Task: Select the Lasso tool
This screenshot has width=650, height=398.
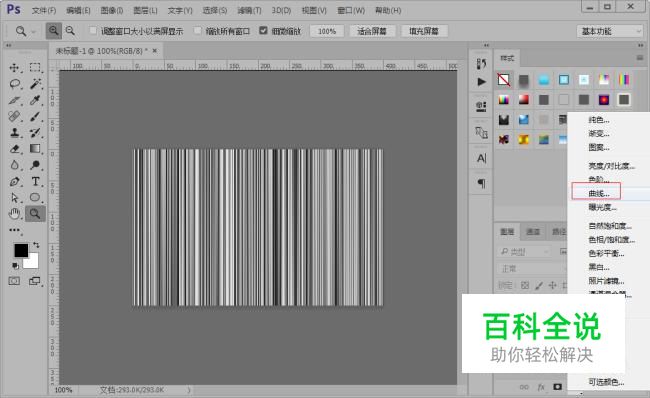Action: [x=15, y=84]
